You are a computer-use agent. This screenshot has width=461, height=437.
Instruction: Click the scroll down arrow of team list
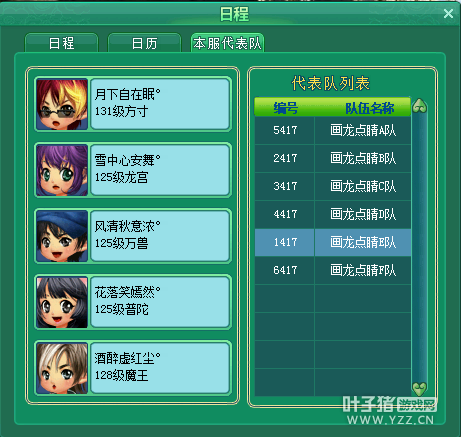420,388
